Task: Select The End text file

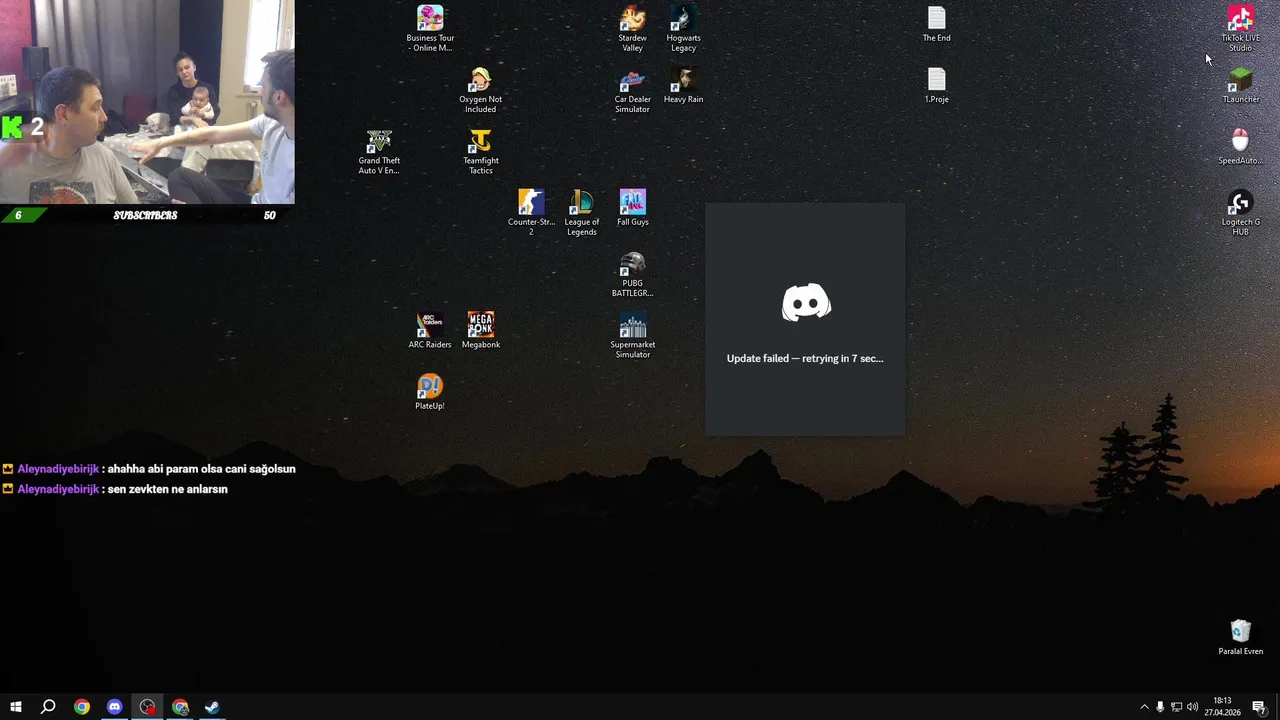Action: pyautogui.click(x=936, y=25)
